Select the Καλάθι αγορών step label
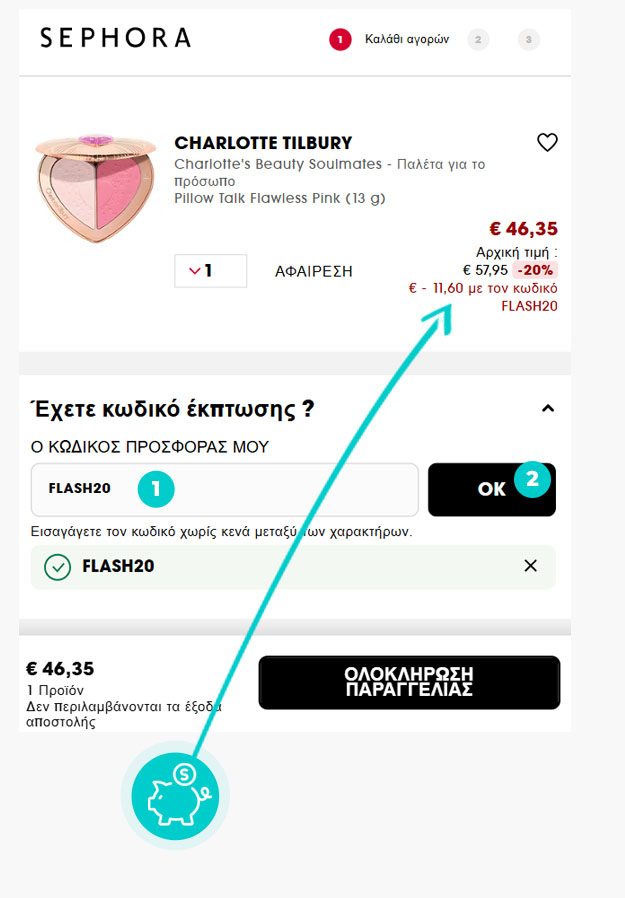This screenshot has width=625, height=898. [407, 40]
